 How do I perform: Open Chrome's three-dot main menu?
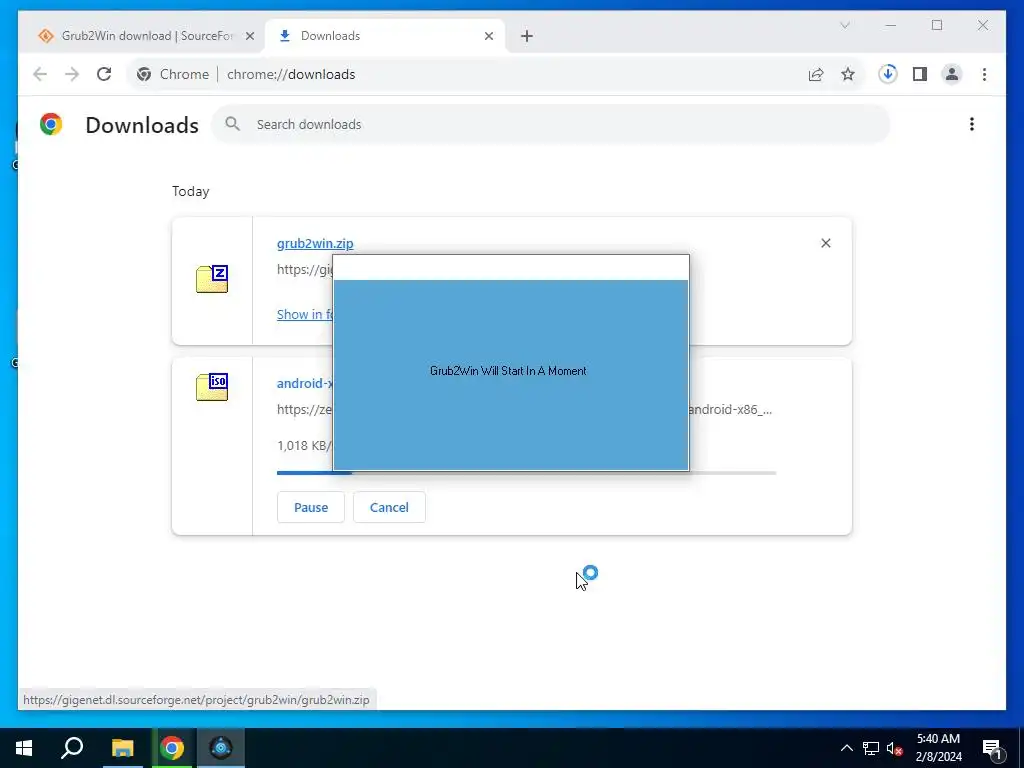[984, 74]
